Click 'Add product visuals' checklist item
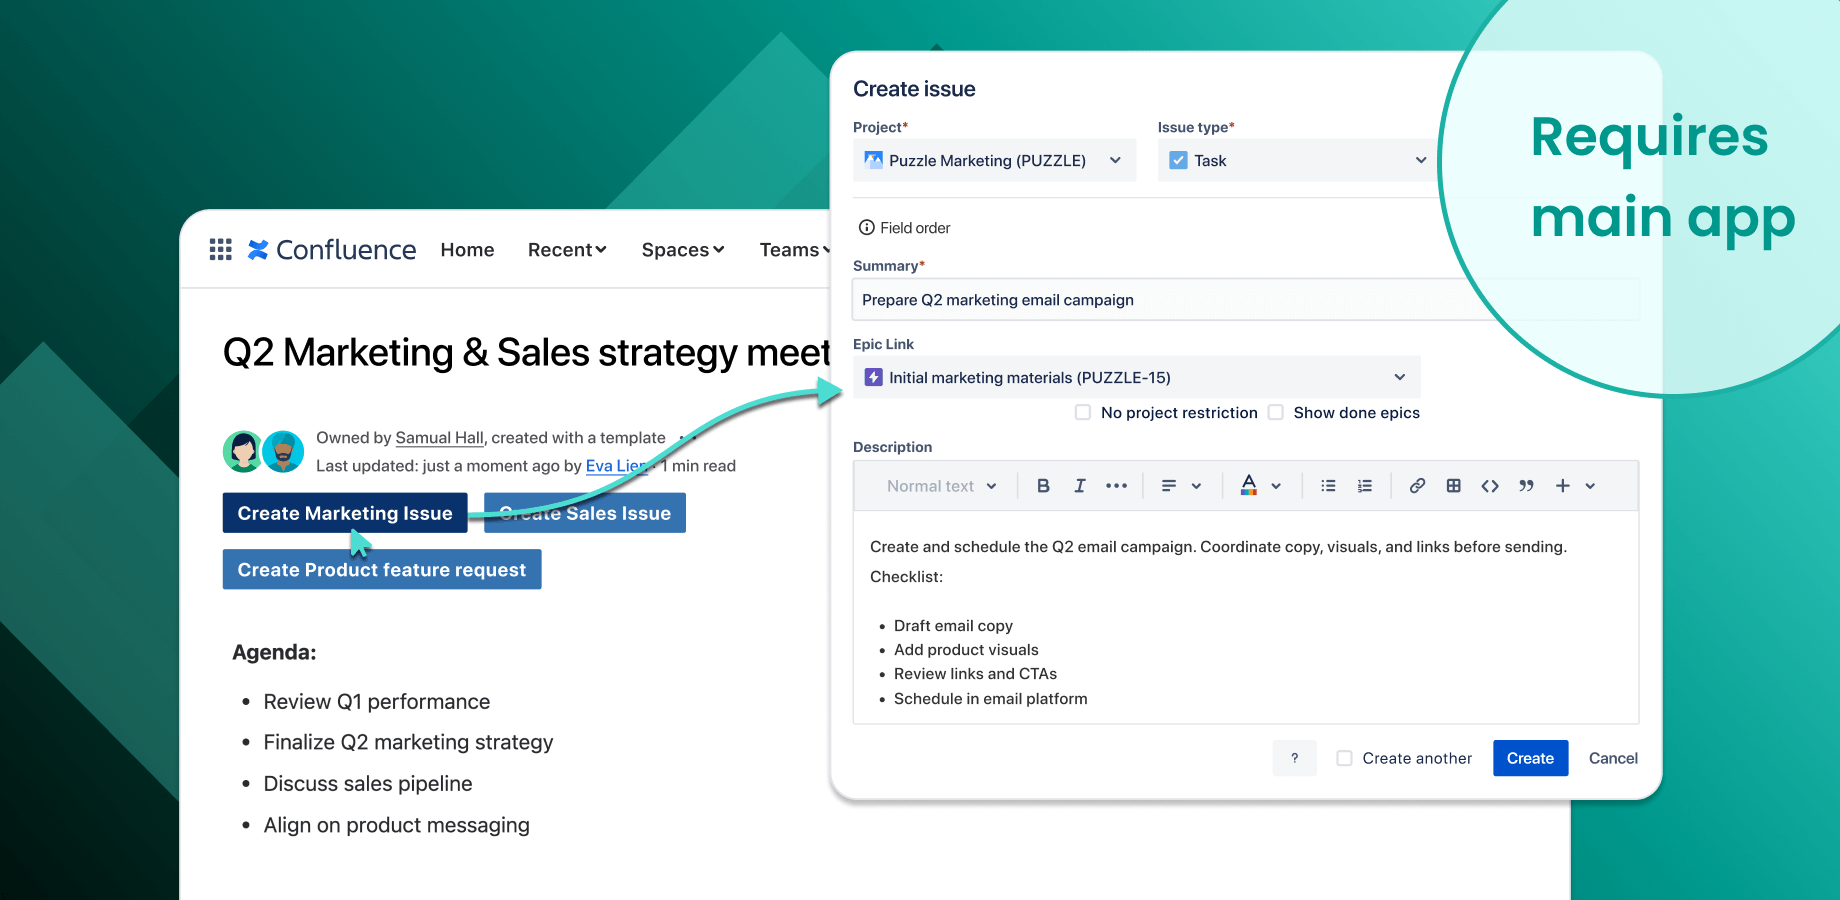1840x900 pixels. coord(966,650)
